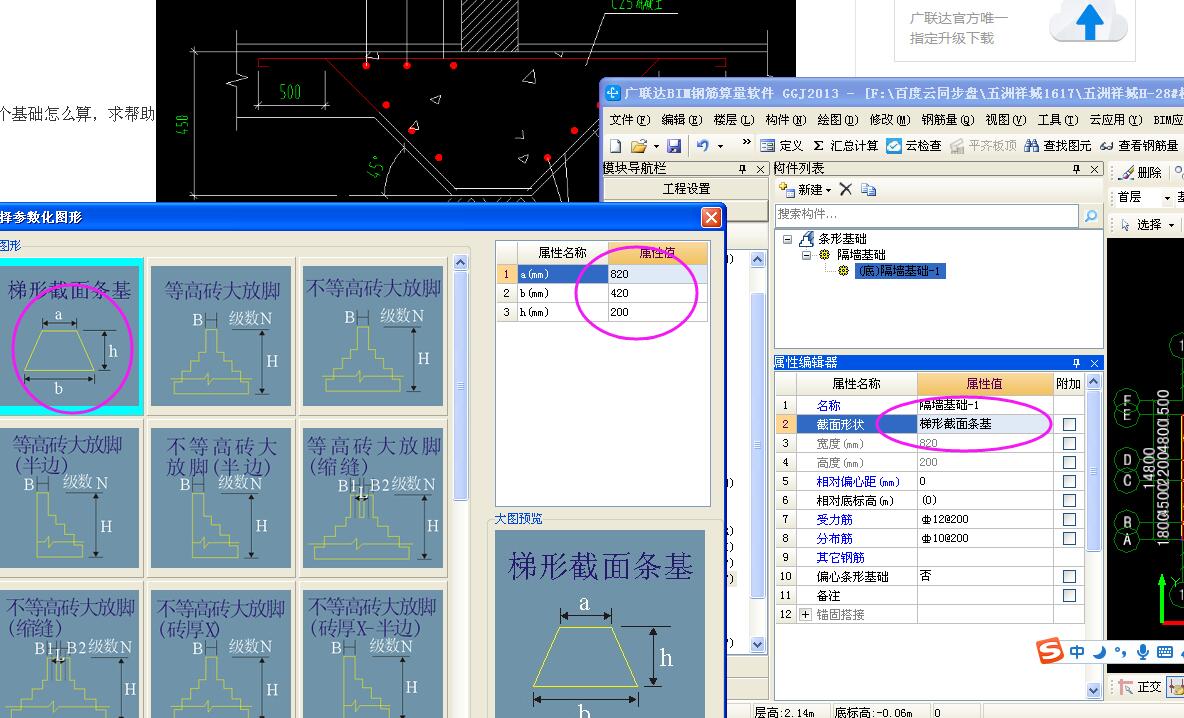Viewport: 1184px width, 718px height.
Task: Open the 文件(F) menu
Action: tap(630, 119)
